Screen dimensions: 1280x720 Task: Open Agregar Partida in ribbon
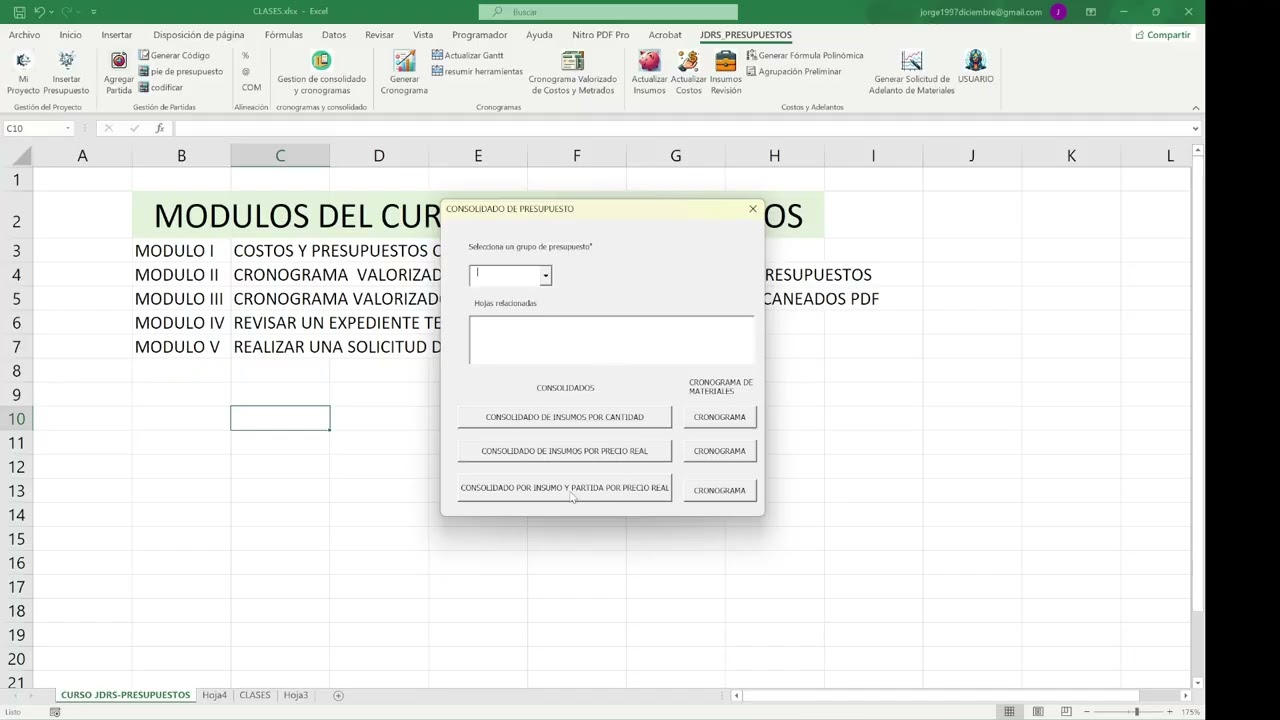(x=119, y=73)
